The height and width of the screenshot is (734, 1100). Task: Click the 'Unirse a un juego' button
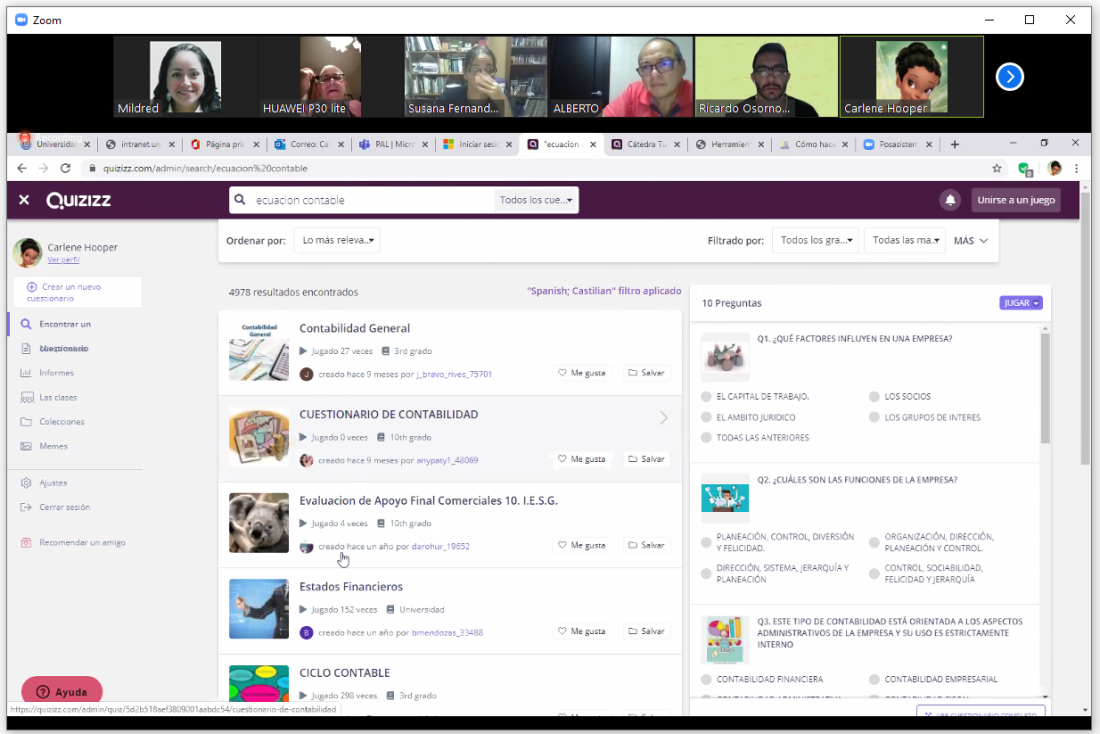(x=1015, y=200)
